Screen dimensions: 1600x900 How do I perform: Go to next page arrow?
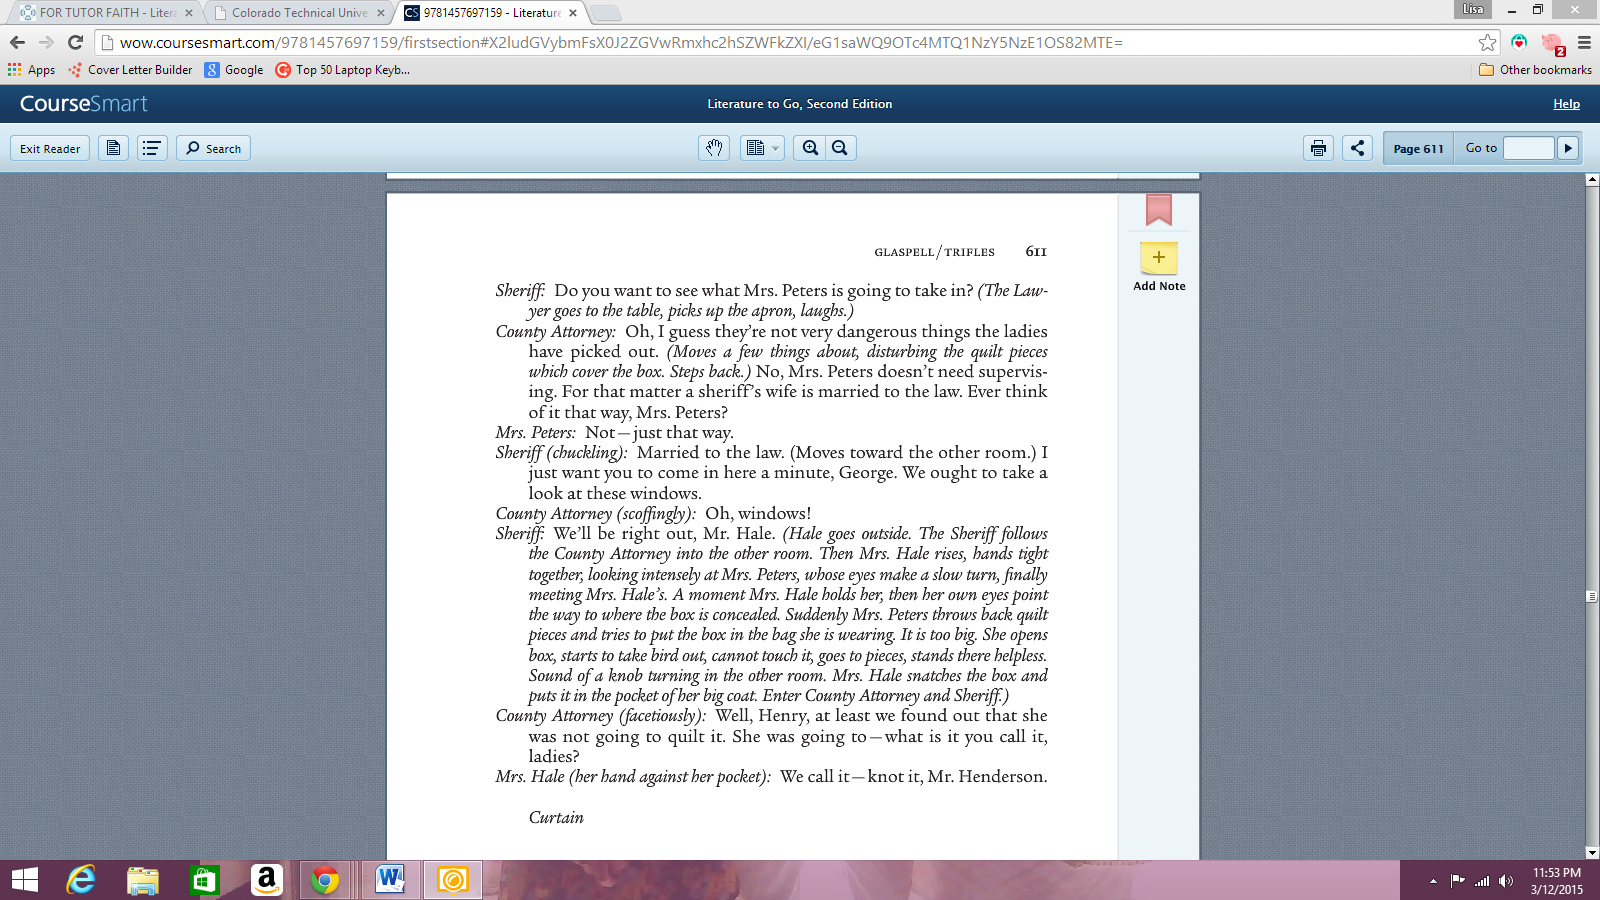[x=1568, y=148]
